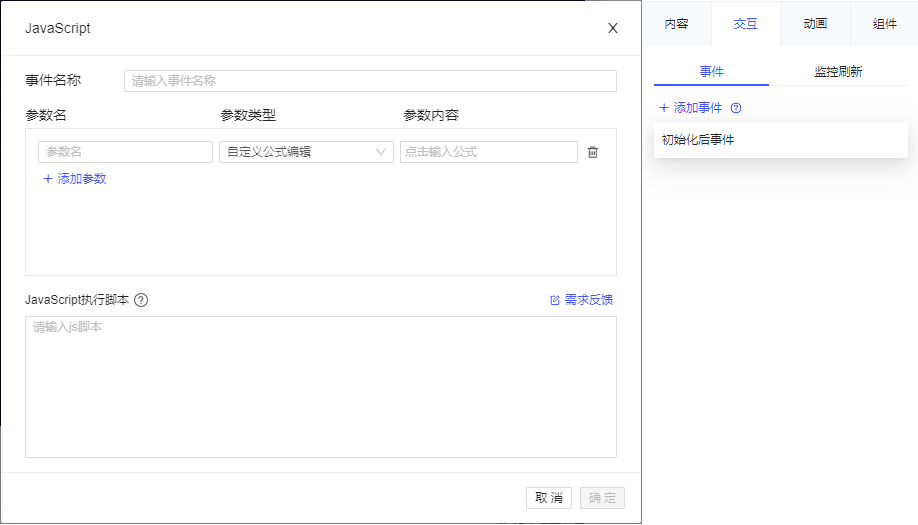Switch to the 内容 tab
Screen dimensions: 918x525
[677, 24]
